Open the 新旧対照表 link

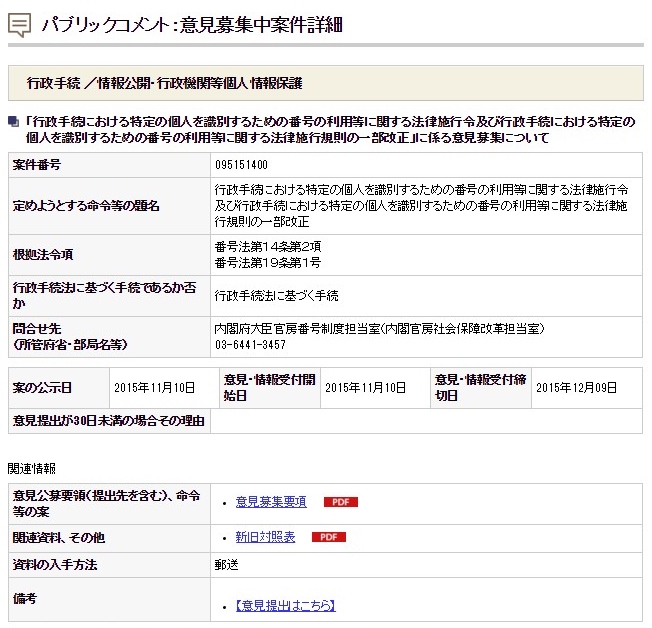[x=265, y=537]
